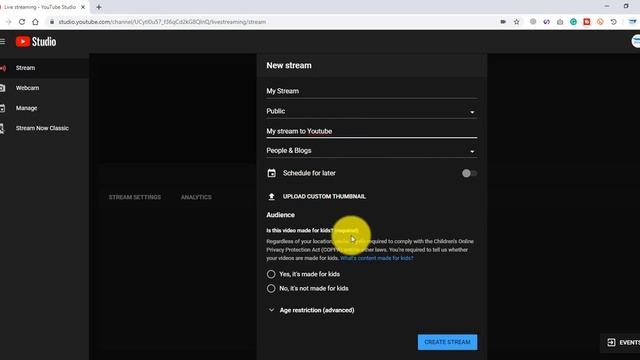
Task: Click the site lock icon
Action: [52, 22]
